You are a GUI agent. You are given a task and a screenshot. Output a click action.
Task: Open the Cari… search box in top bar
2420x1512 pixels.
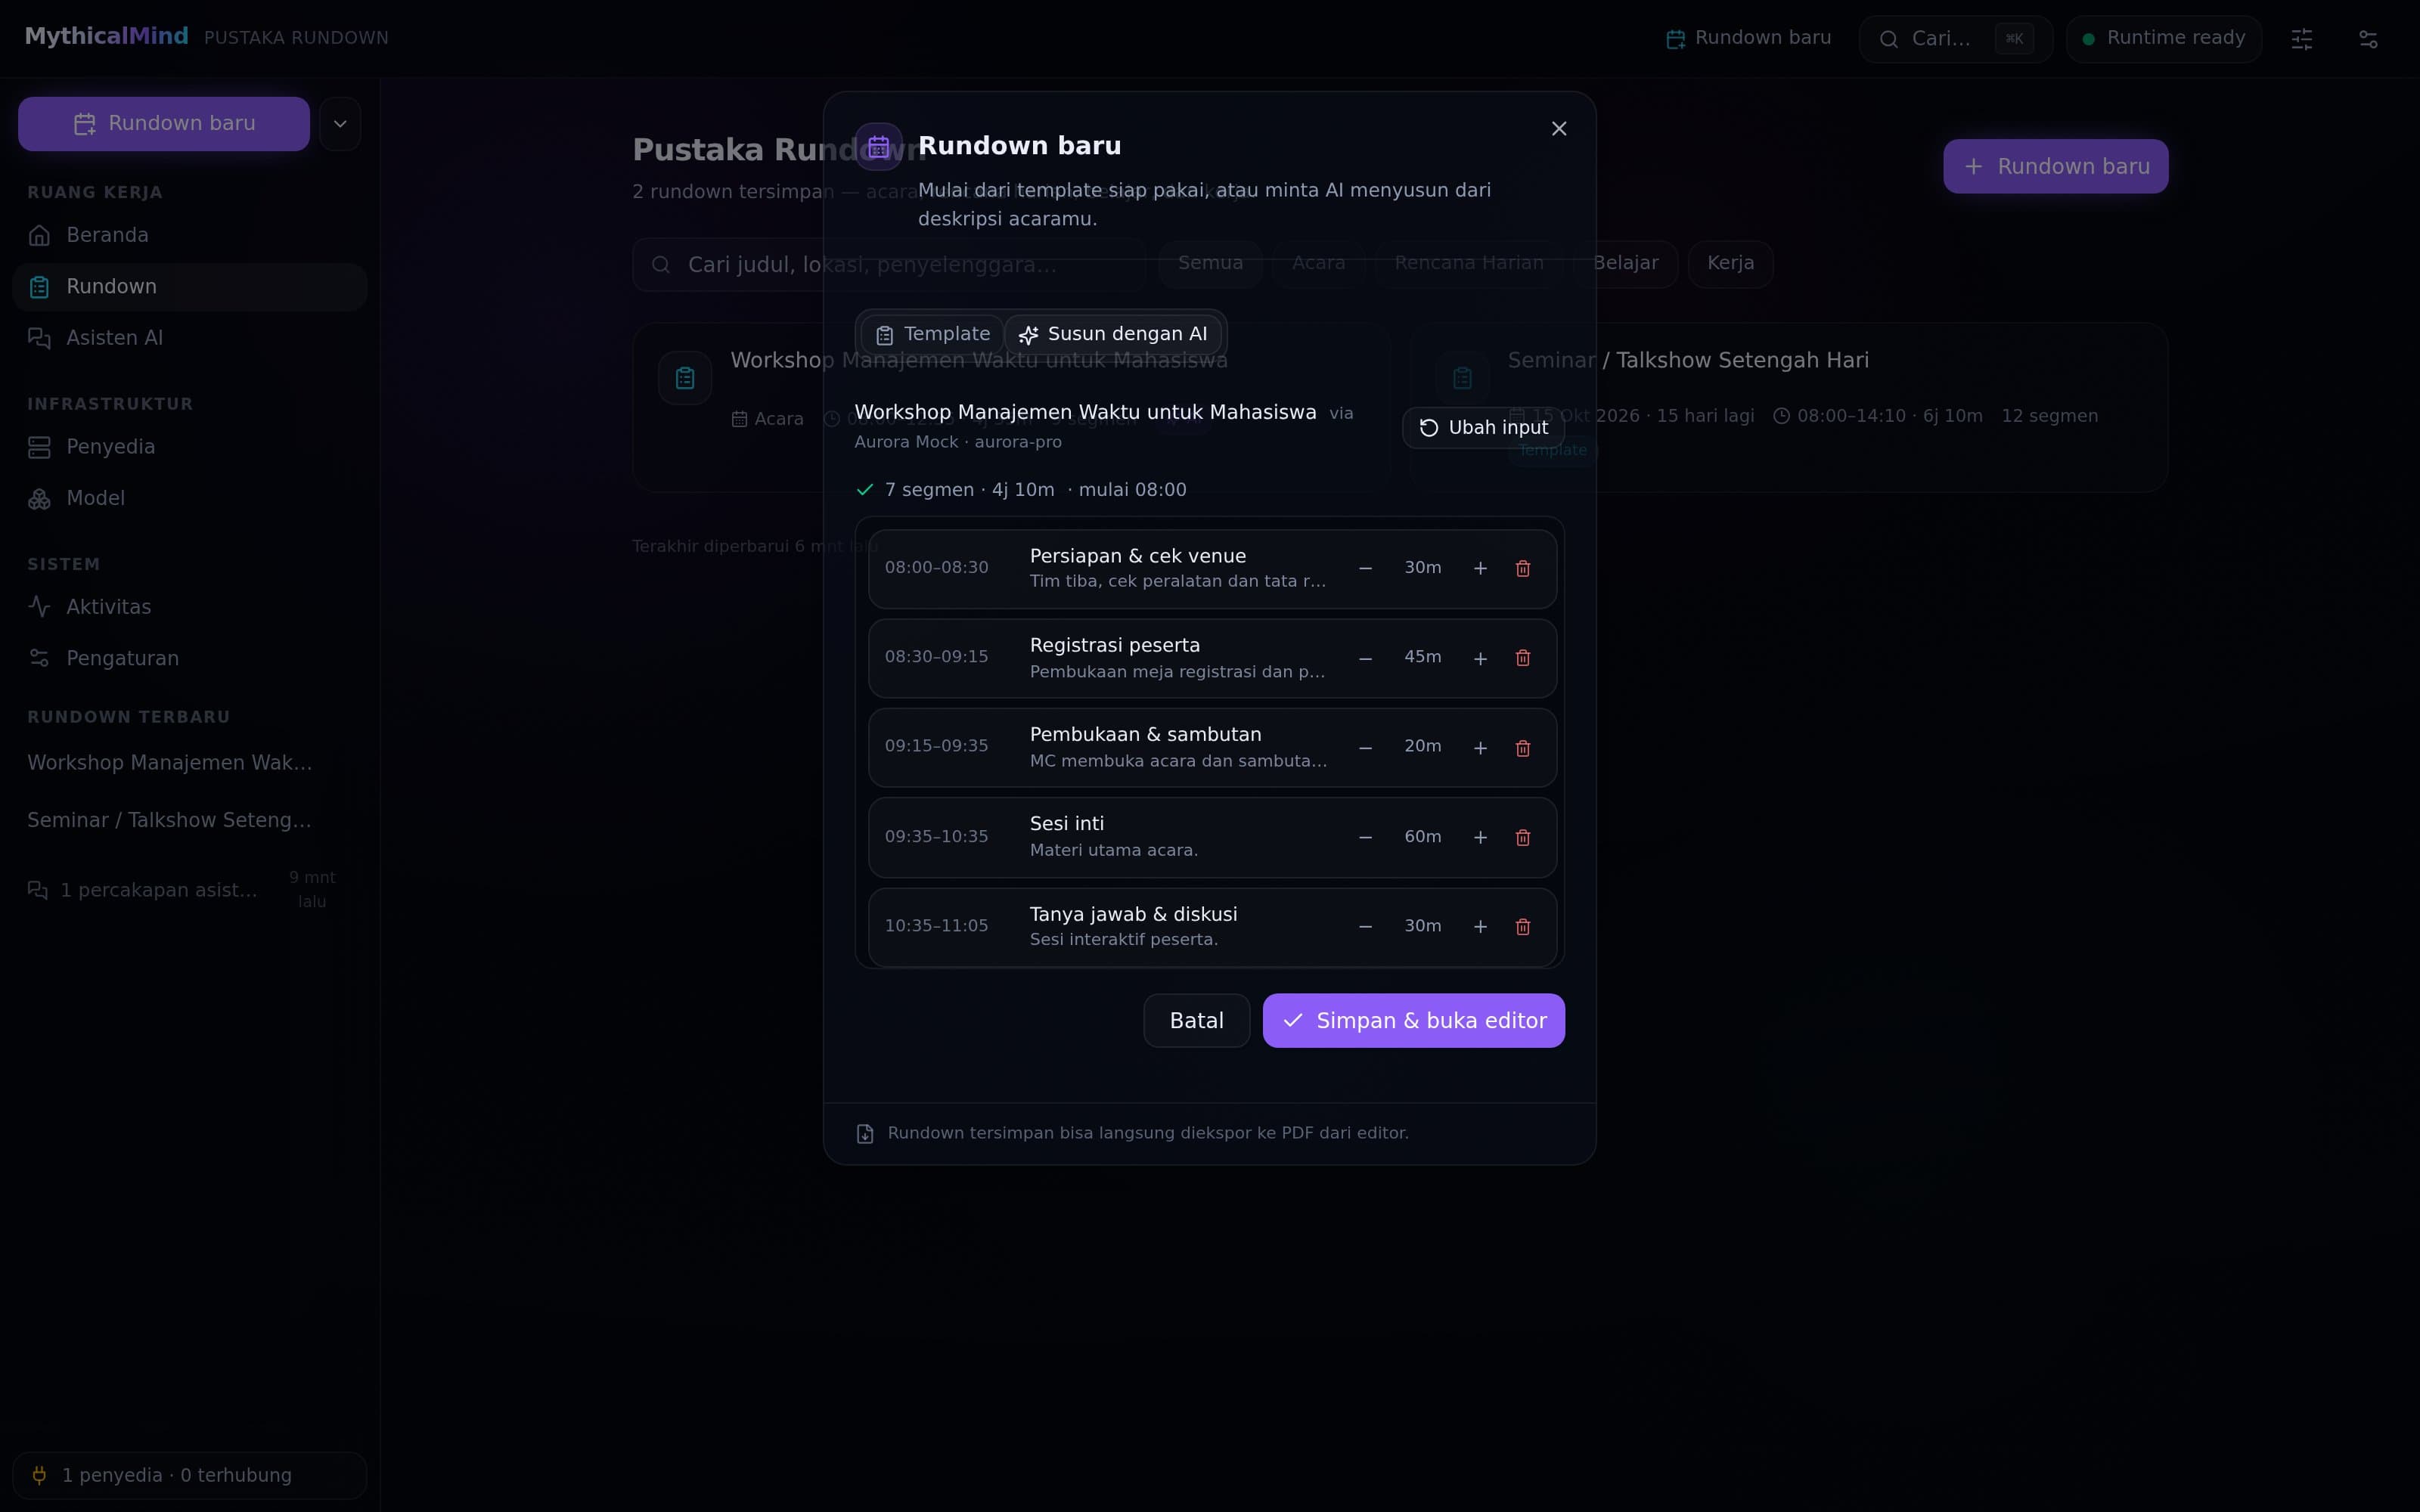[1955, 39]
